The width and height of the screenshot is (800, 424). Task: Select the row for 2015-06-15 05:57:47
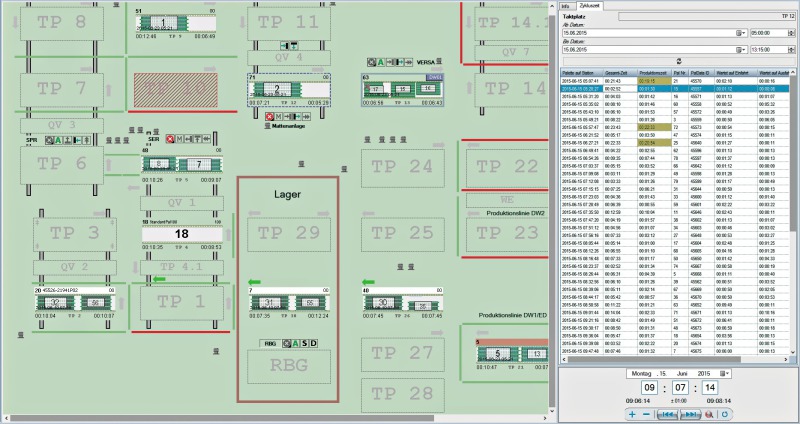[675, 127]
